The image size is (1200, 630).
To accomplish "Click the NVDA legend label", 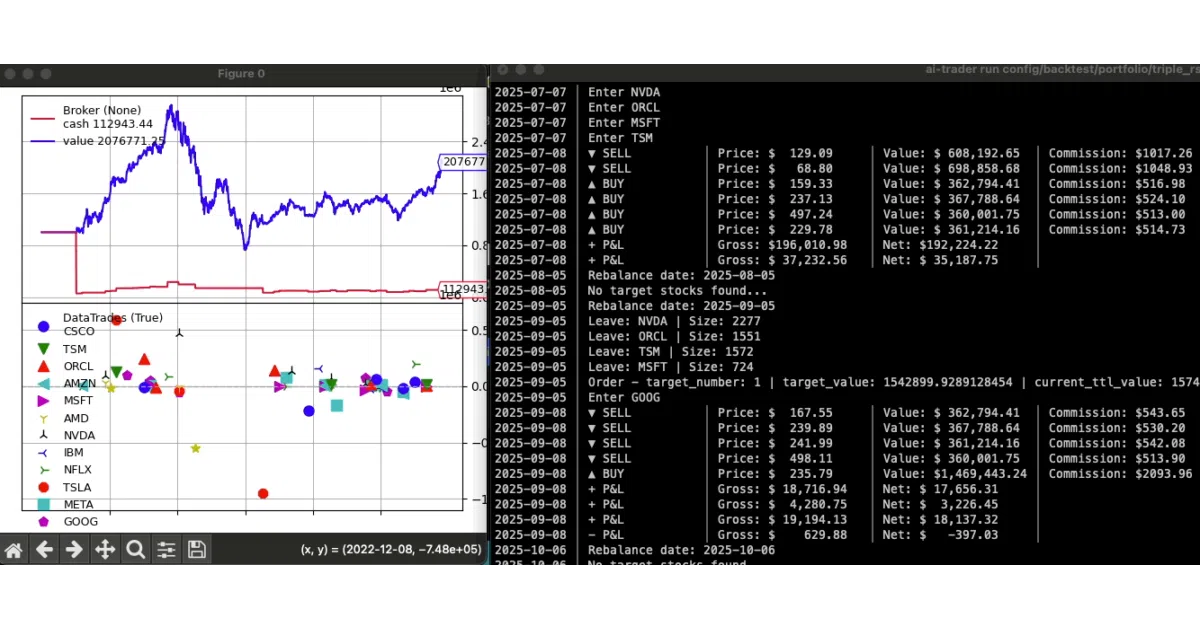I will pyautogui.click(x=79, y=435).
